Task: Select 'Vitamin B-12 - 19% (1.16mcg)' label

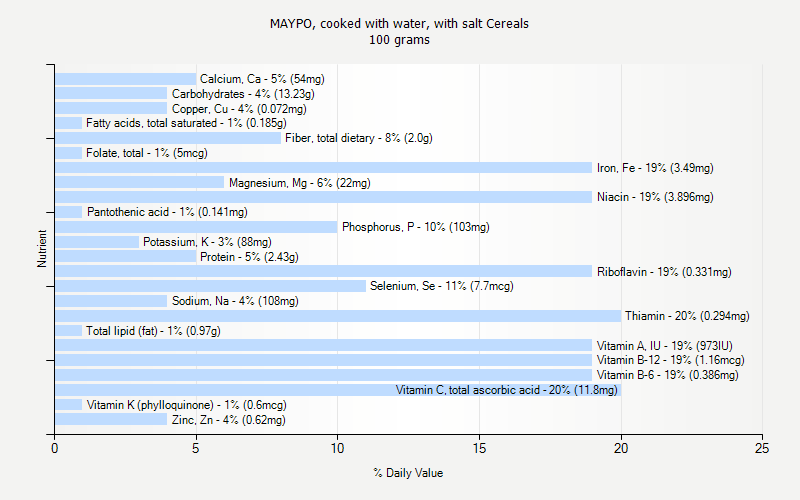Action: point(670,360)
